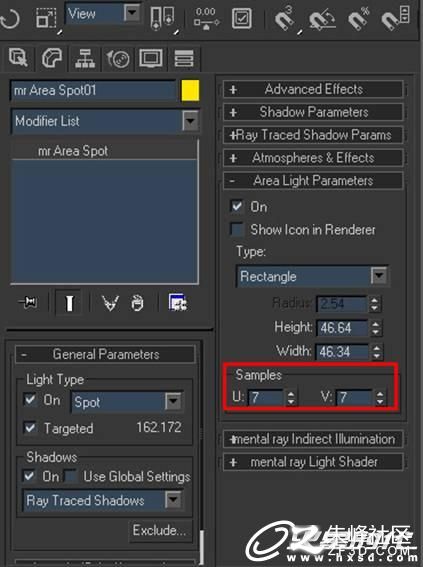Switch to the Motion panel tab
This screenshot has height=567, width=423.
(118, 59)
